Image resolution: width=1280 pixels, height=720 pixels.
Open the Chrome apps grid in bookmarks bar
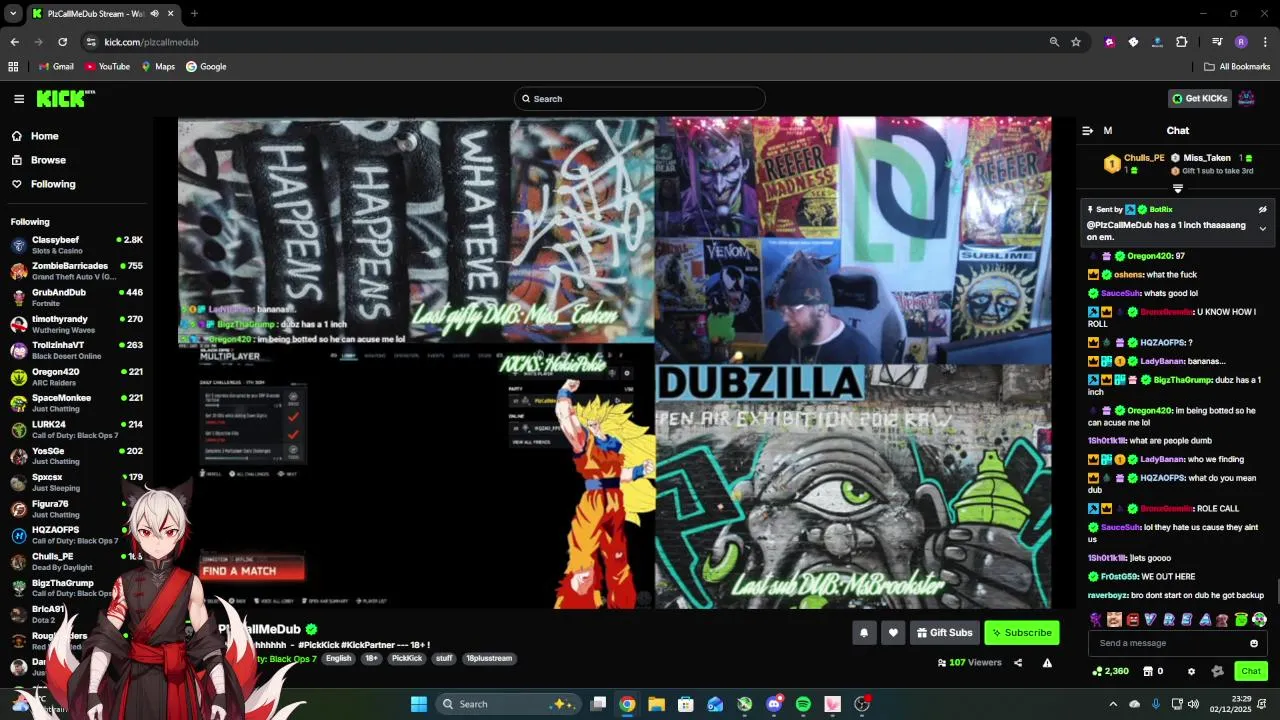13,67
